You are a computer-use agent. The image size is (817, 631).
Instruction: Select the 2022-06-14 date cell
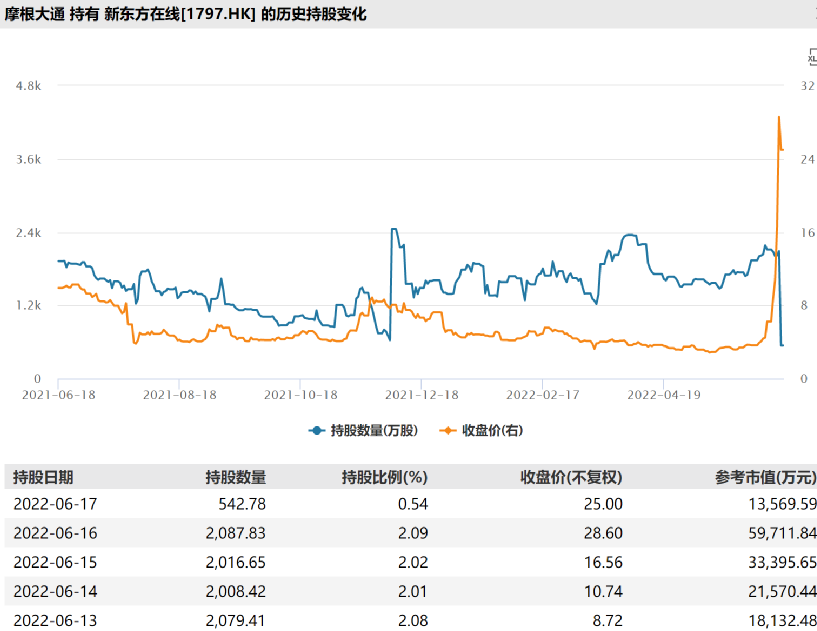[x=55, y=591]
